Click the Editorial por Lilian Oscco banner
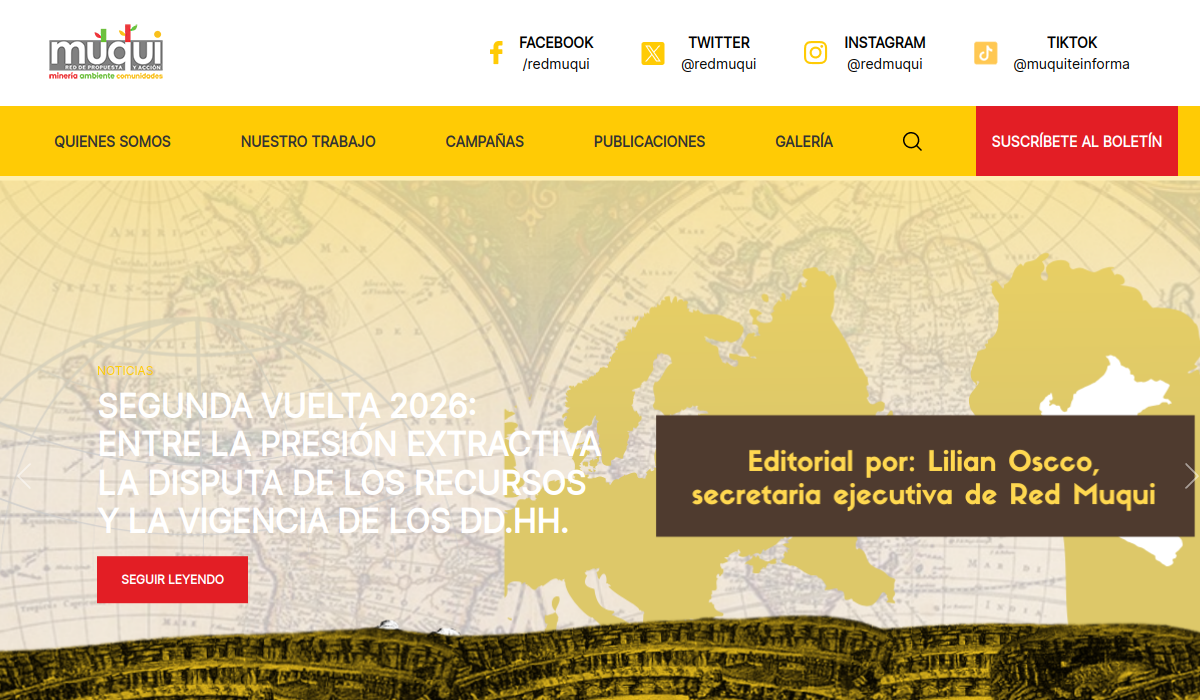The height and width of the screenshot is (700, 1200). pyautogui.click(x=925, y=476)
